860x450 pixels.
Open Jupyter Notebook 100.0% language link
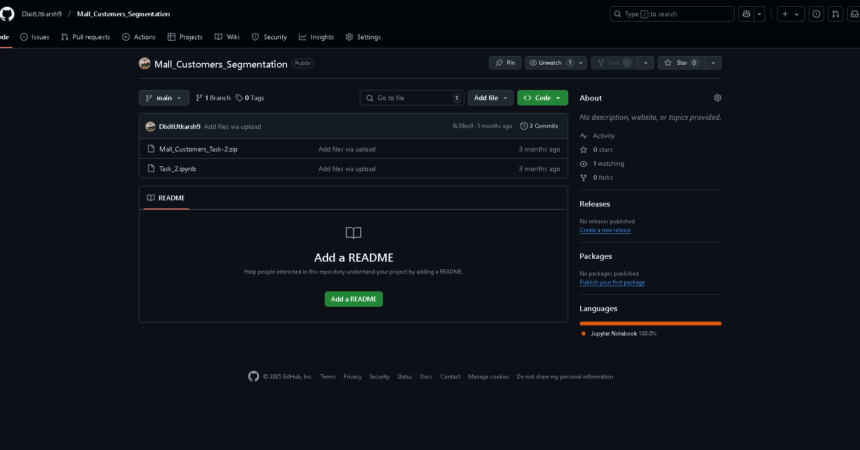click(619, 334)
